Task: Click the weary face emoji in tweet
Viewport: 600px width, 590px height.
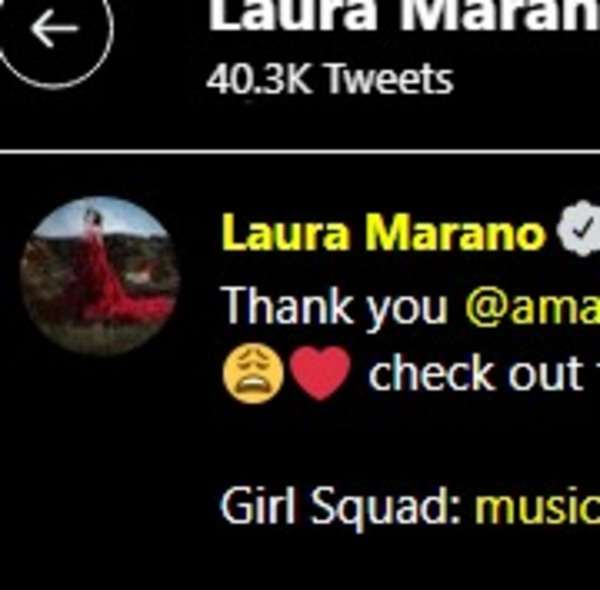Action: [253, 376]
